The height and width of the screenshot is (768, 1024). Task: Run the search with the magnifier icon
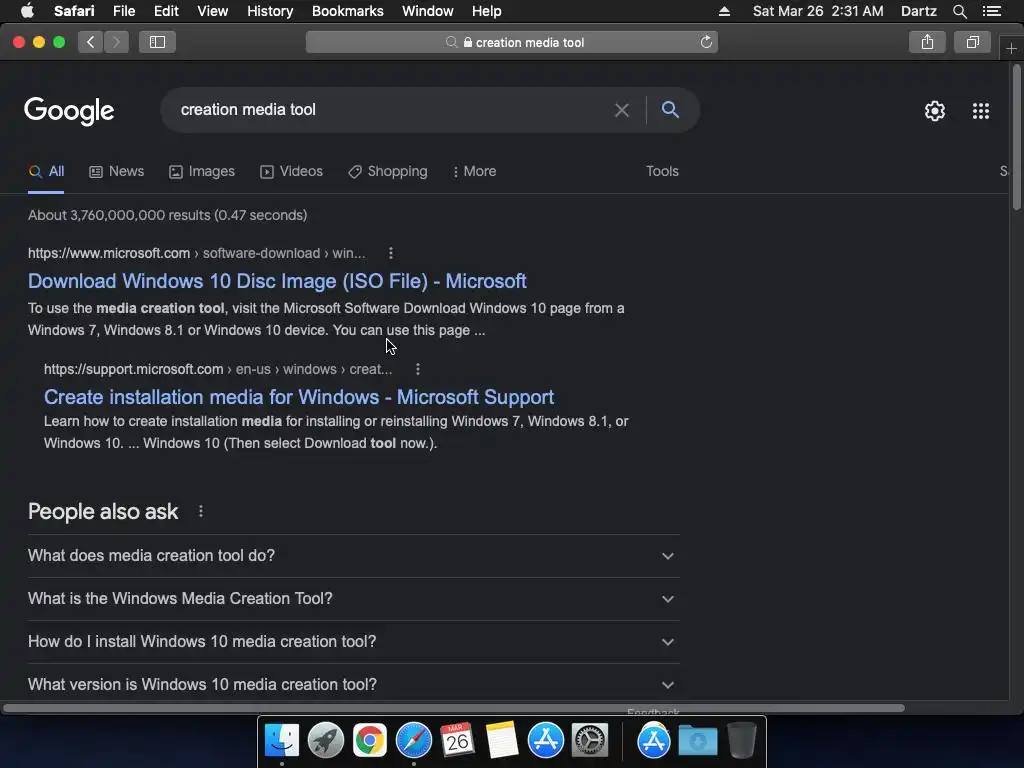(670, 110)
